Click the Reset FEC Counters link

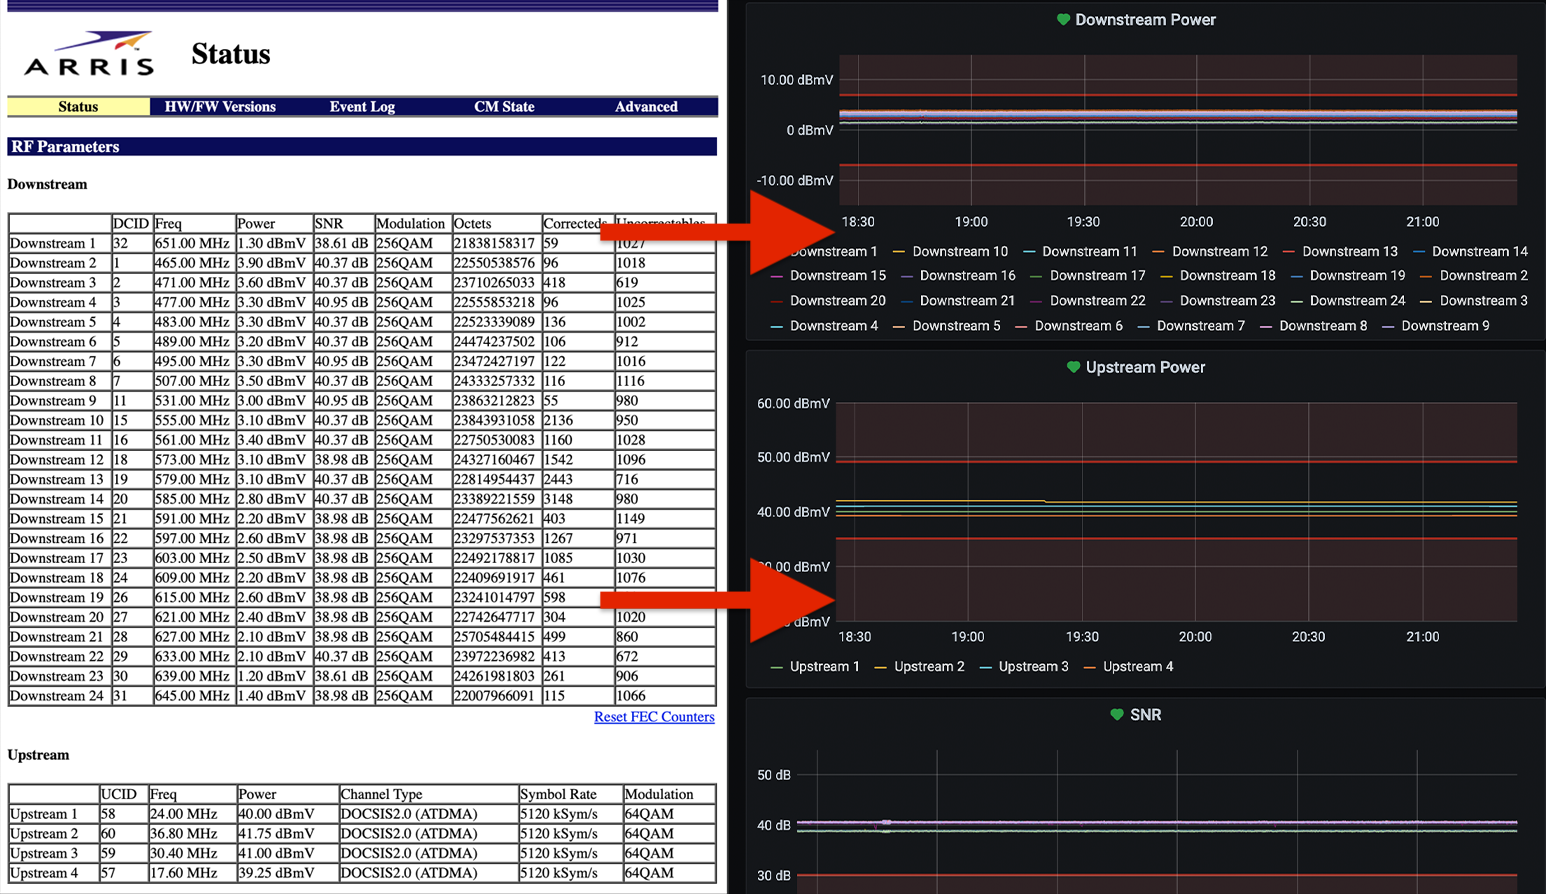click(654, 716)
